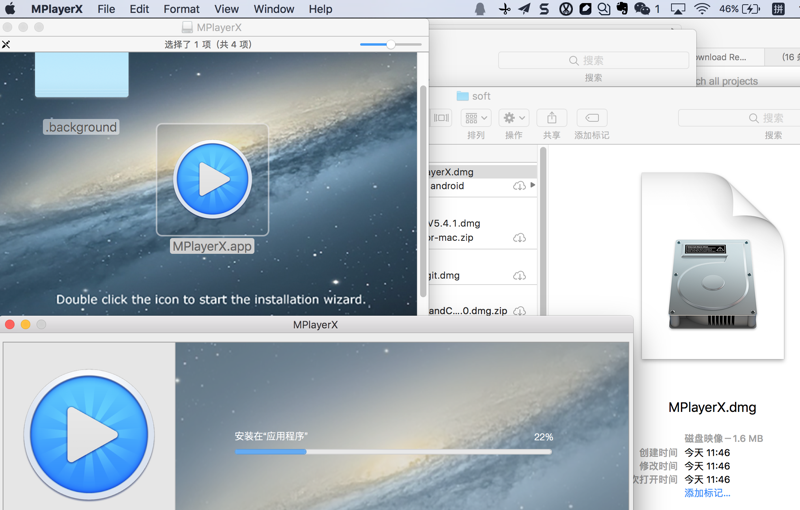Click the installation progress bar at 22%
Image resolution: width=800 pixels, height=510 pixels.
[x=393, y=452]
